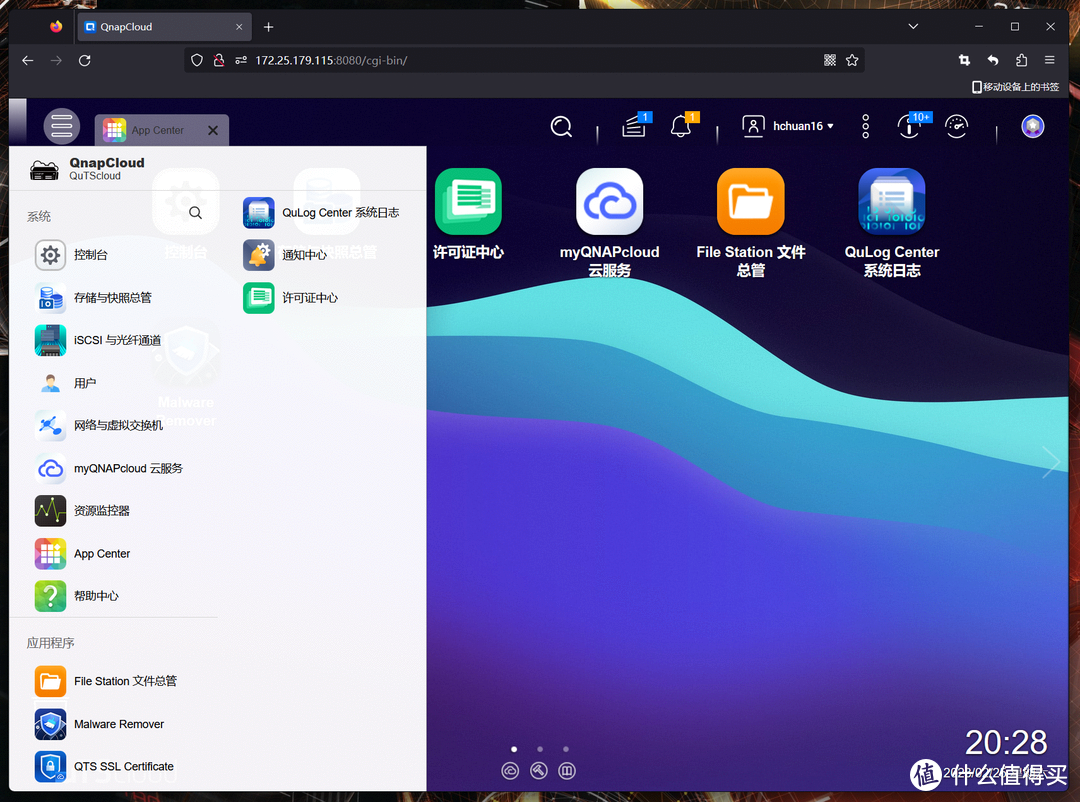Click the round avatar icon in QTS top bar
Screen dimensions: 1080x802
(1032, 126)
